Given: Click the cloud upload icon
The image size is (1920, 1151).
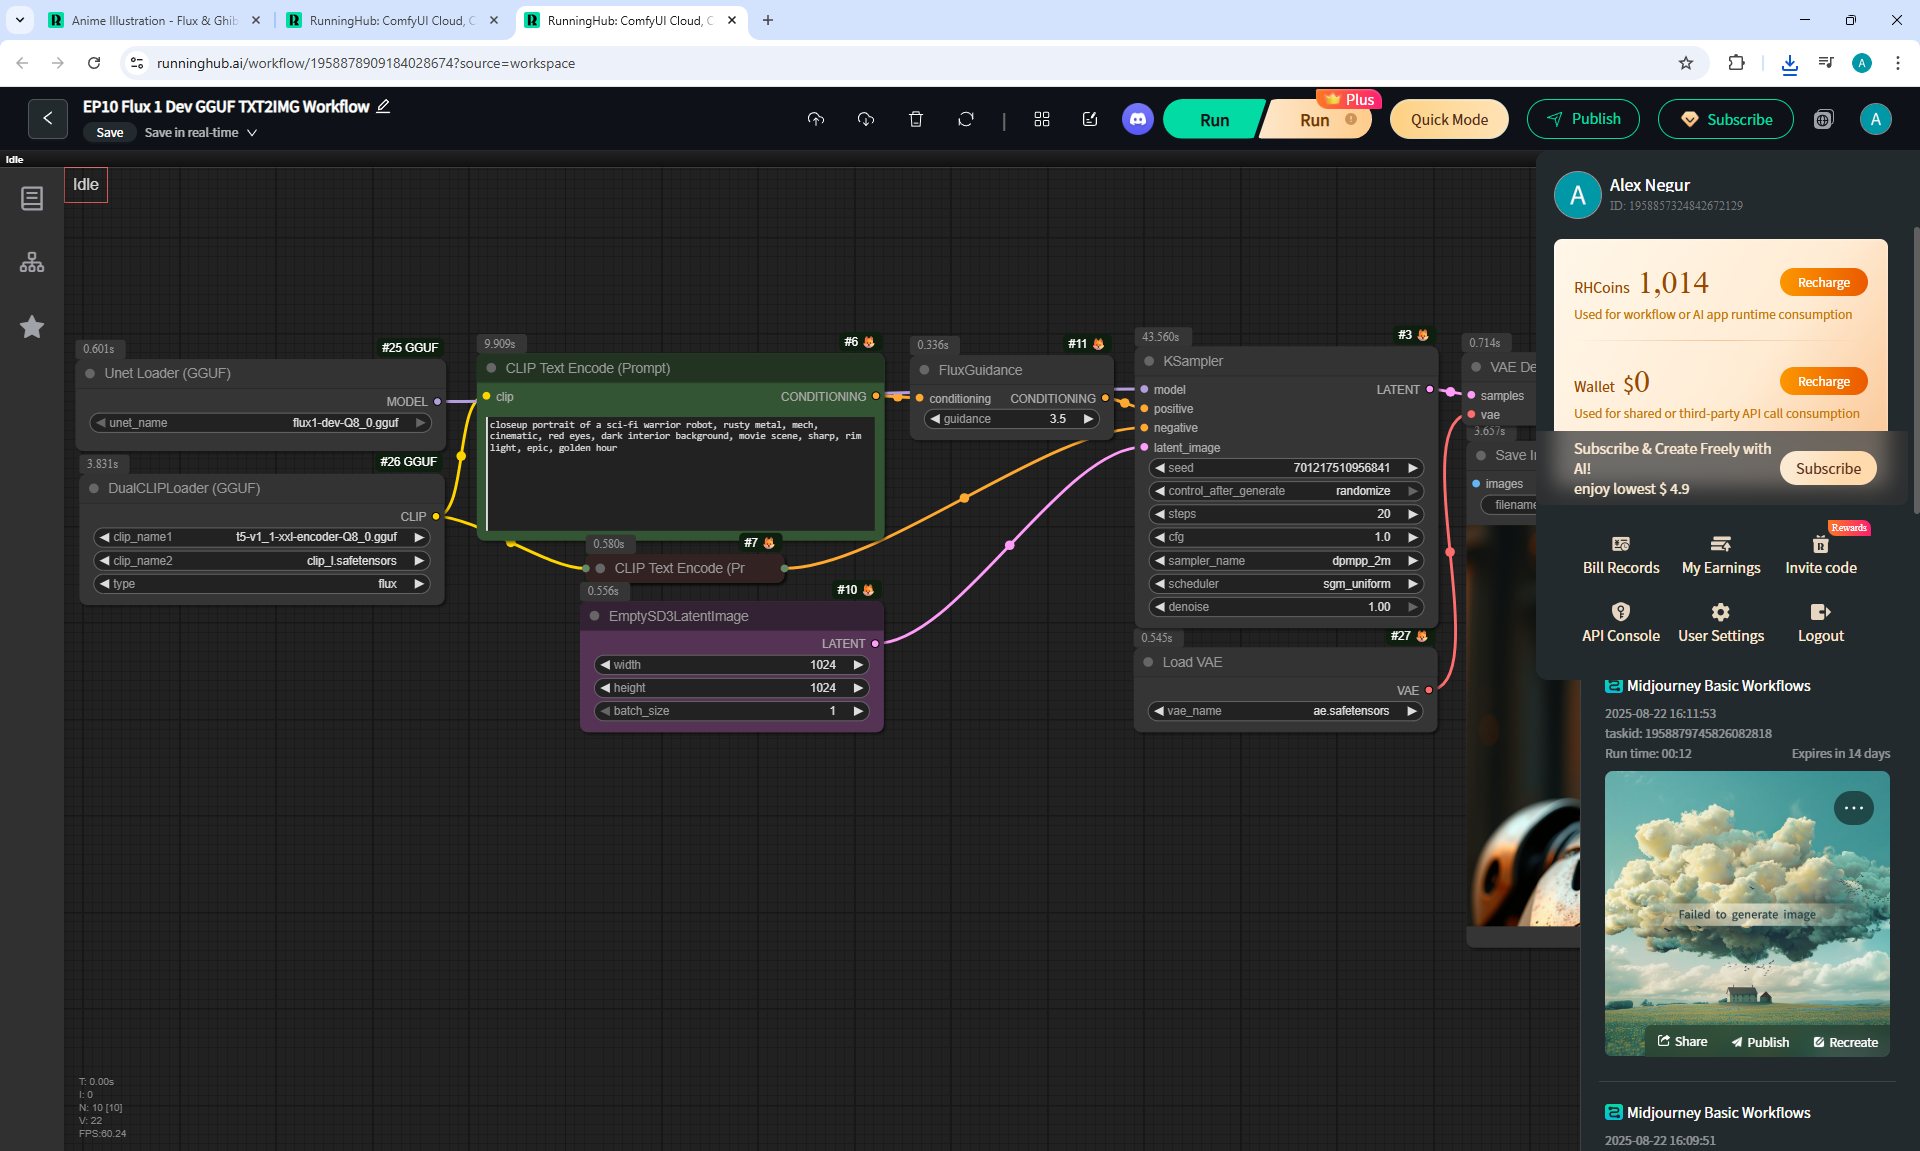Looking at the screenshot, I should pyautogui.click(x=816, y=119).
